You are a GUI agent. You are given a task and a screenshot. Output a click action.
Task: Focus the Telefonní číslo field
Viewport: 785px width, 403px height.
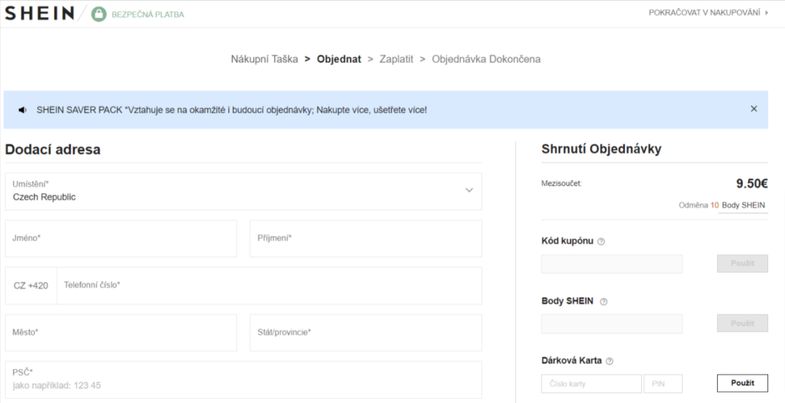[x=269, y=285]
